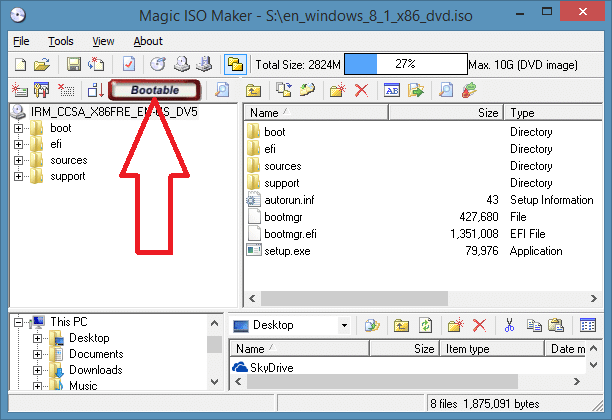Open the File menu
The image size is (612, 420).
[21, 41]
